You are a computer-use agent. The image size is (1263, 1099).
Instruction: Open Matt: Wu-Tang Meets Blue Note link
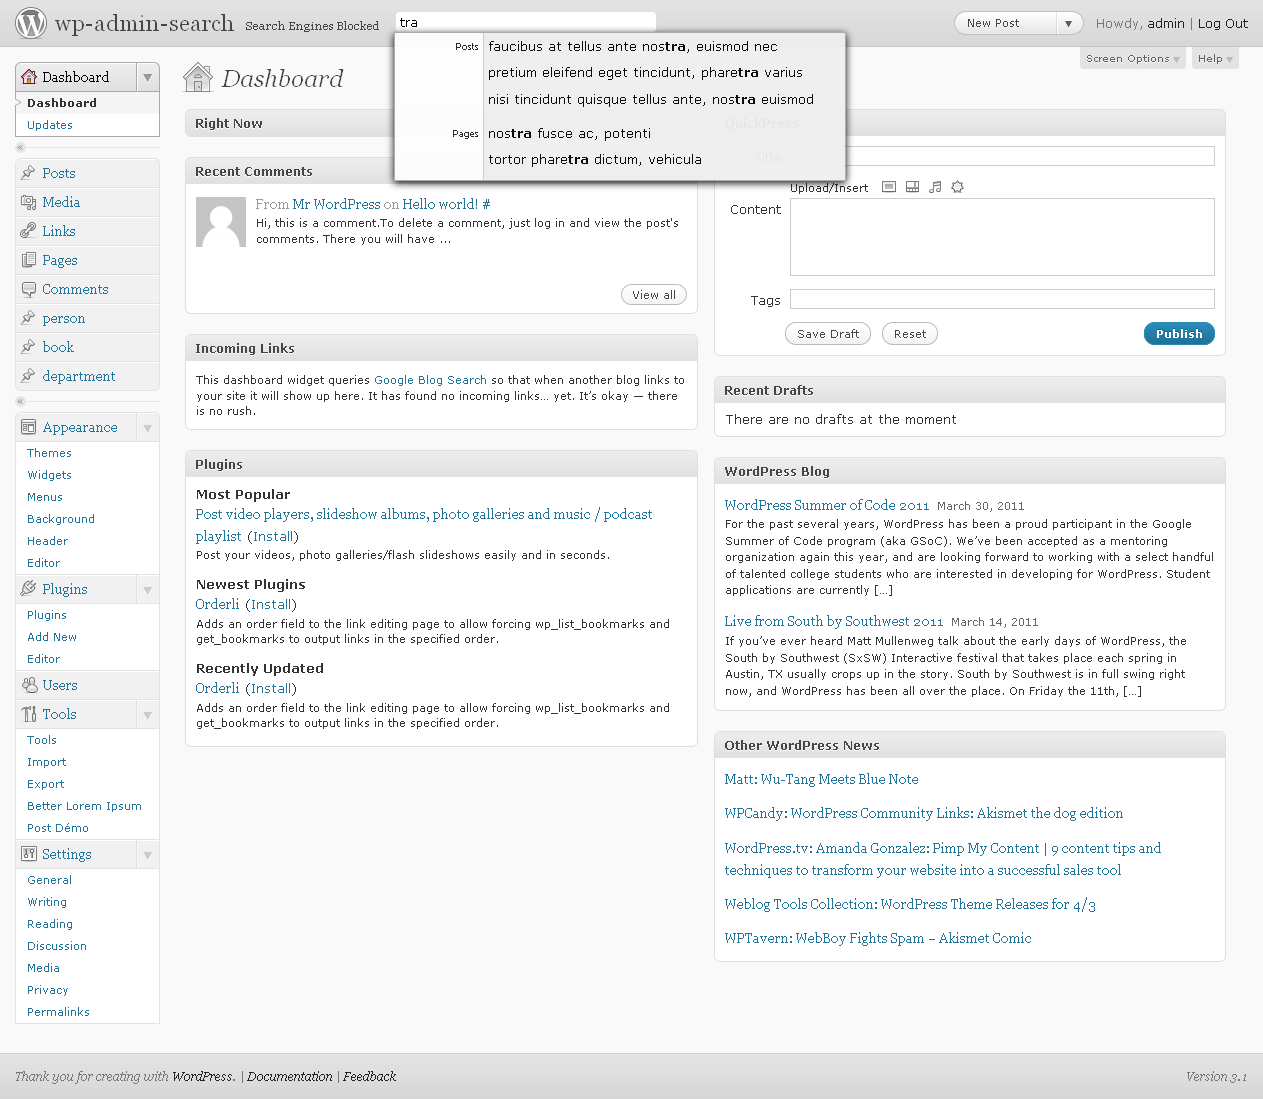[821, 779]
